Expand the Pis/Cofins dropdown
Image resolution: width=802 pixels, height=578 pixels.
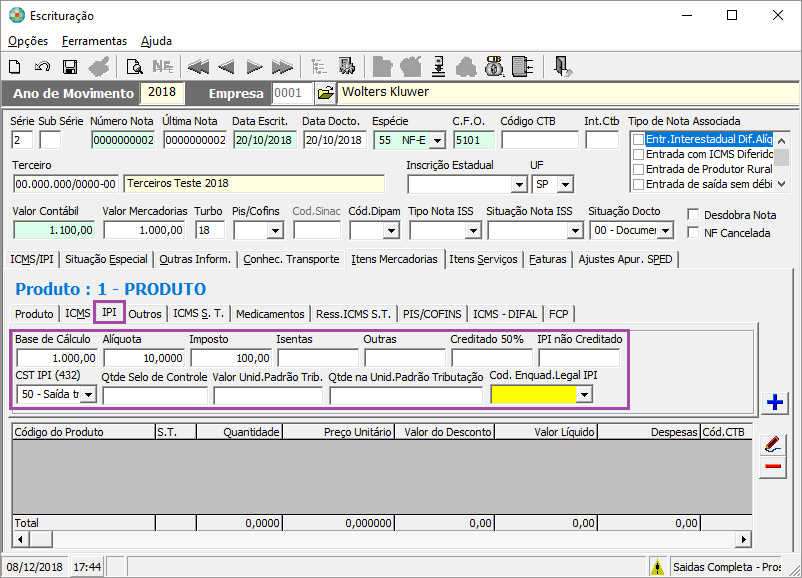(275, 231)
